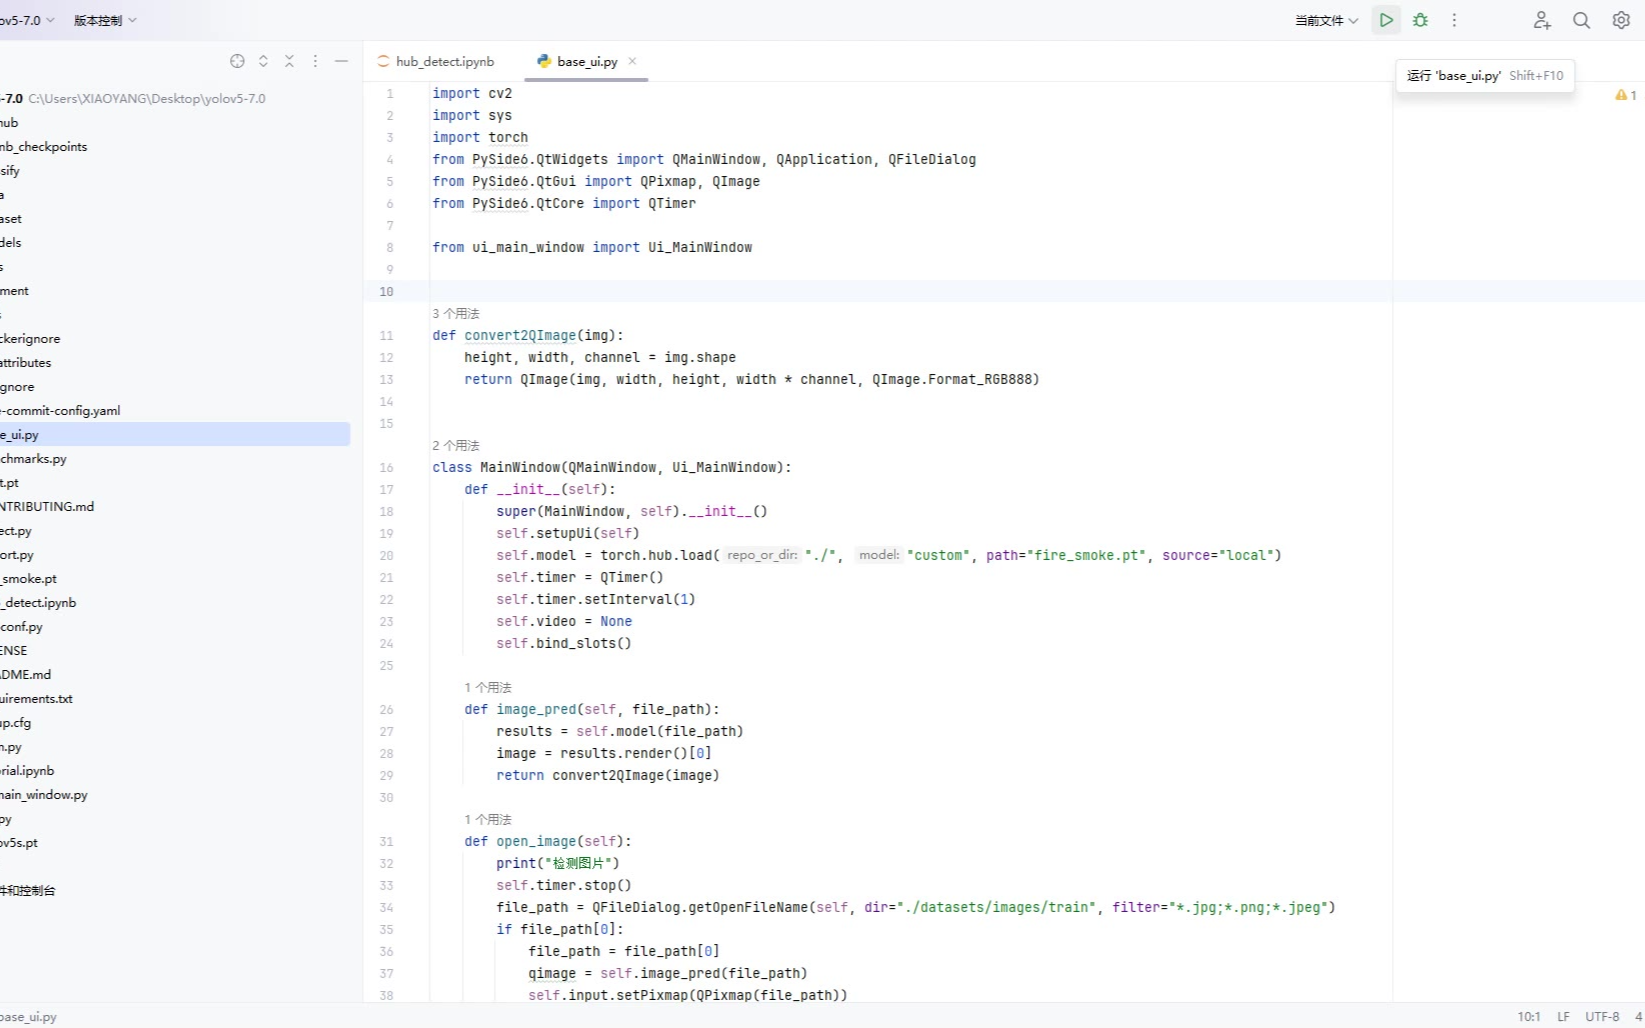
Task: Expand all items in project panel
Action: click(x=263, y=61)
